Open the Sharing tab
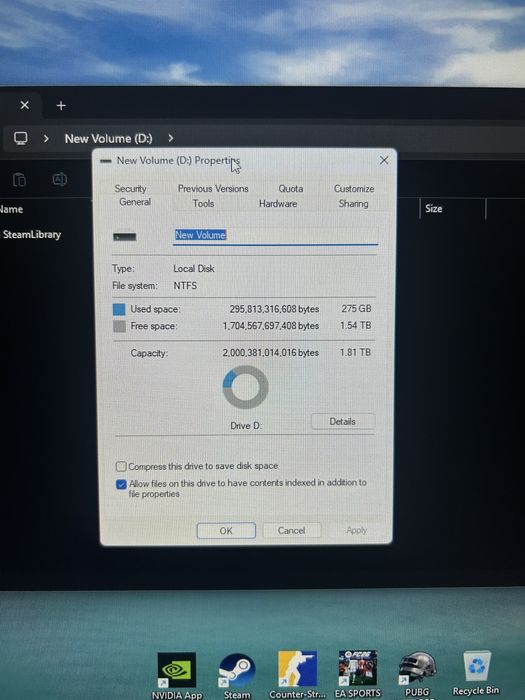This screenshot has width=525, height=700. tap(353, 204)
